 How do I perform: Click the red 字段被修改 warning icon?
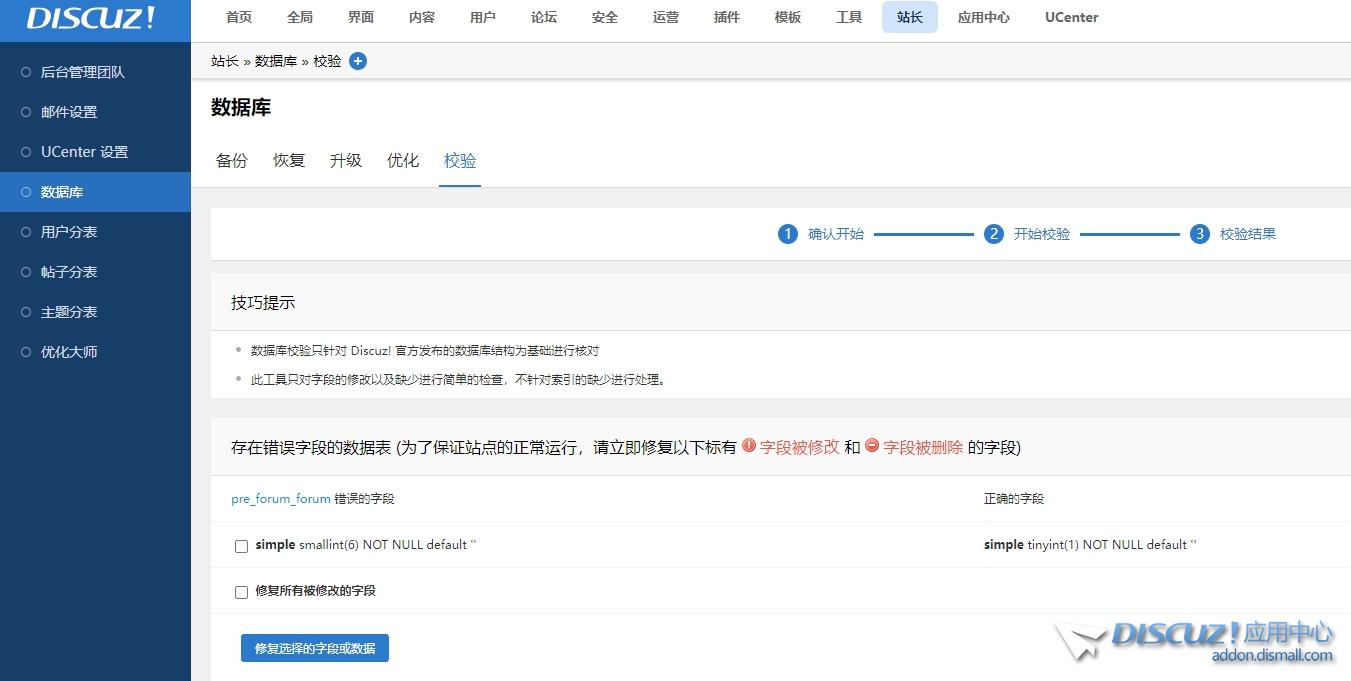click(x=748, y=446)
